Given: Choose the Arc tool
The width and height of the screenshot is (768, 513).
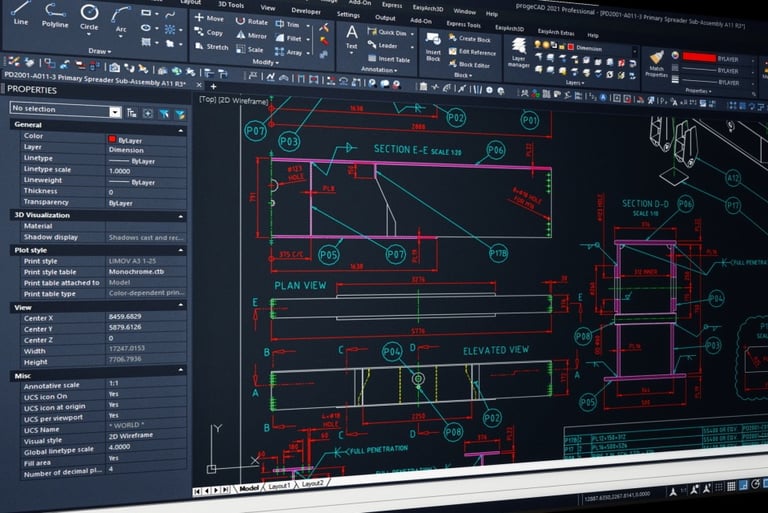Looking at the screenshot, I should [120, 21].
